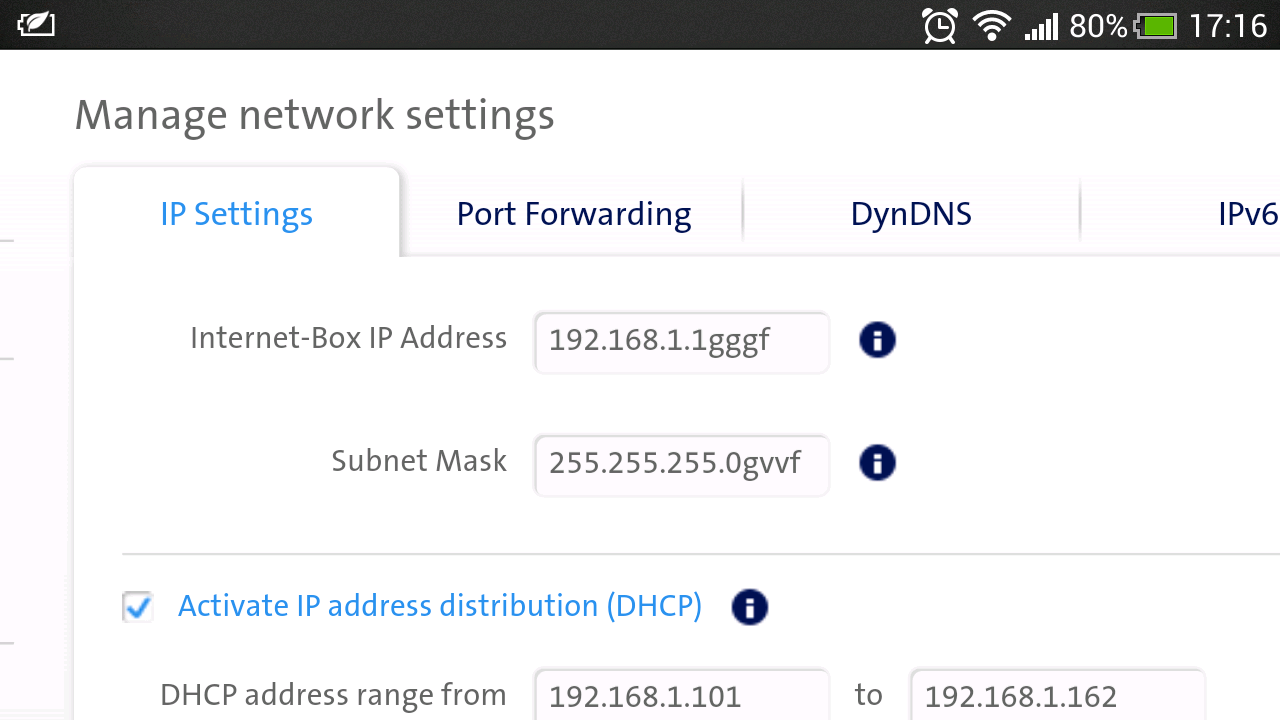Edit the DHCP range start address field
This screenshot has height=720, width=1280.
click(682, 696)
